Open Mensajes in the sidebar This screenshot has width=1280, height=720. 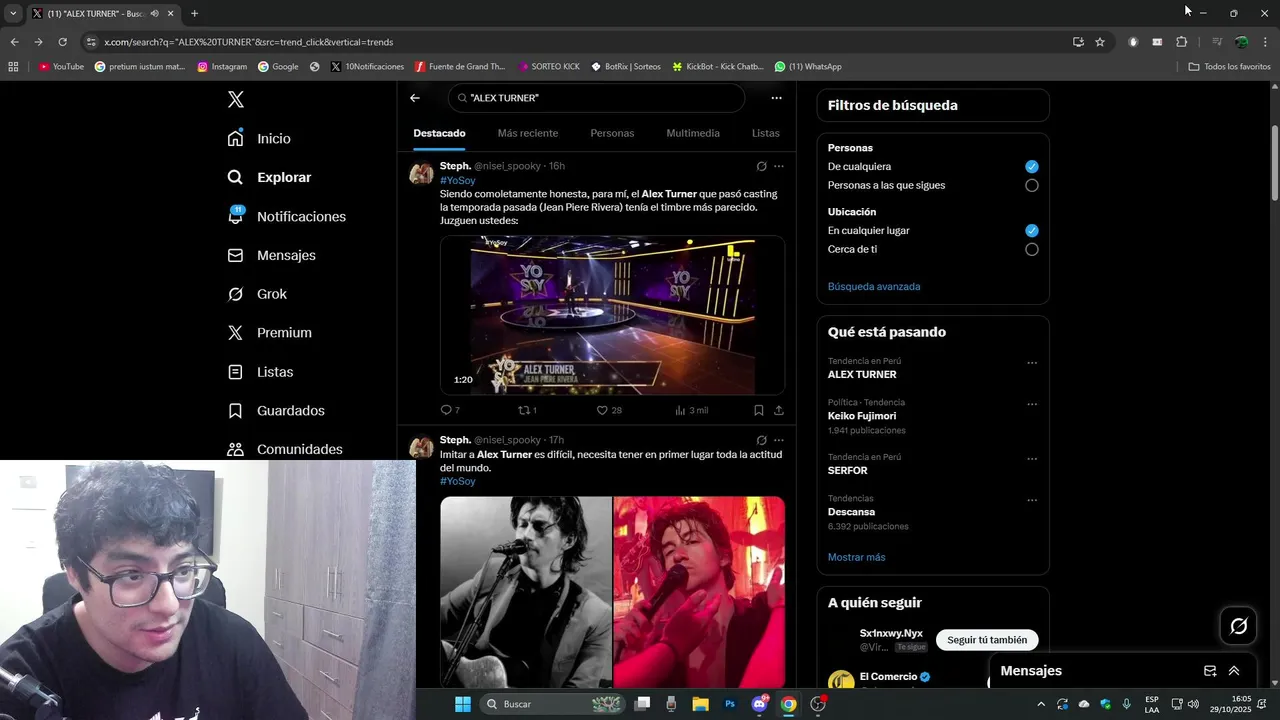click(x=271, y=255)
